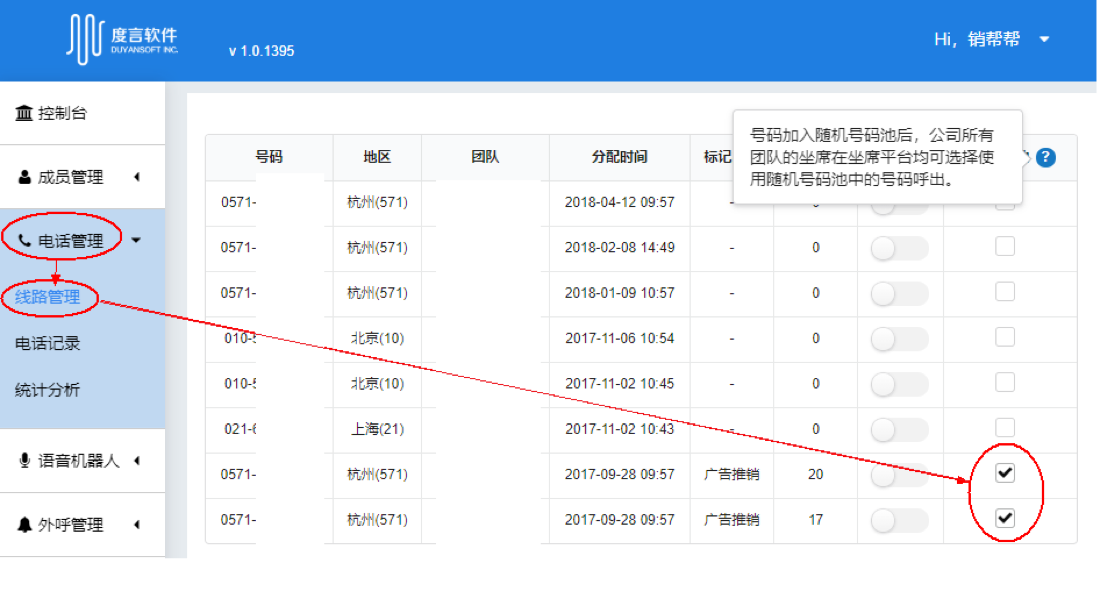Select the 线路管理 link in the sidebar
The width and height of the screenshot is (1118, 593).
point(48,296)
